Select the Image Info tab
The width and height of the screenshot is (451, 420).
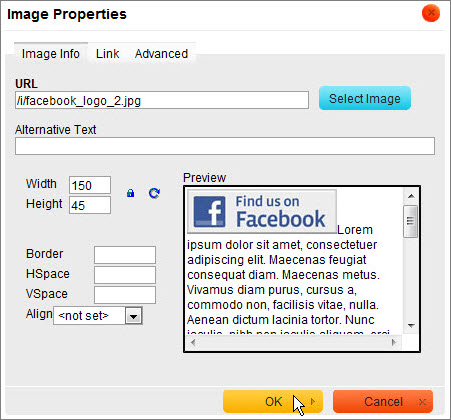coord(51,54)
